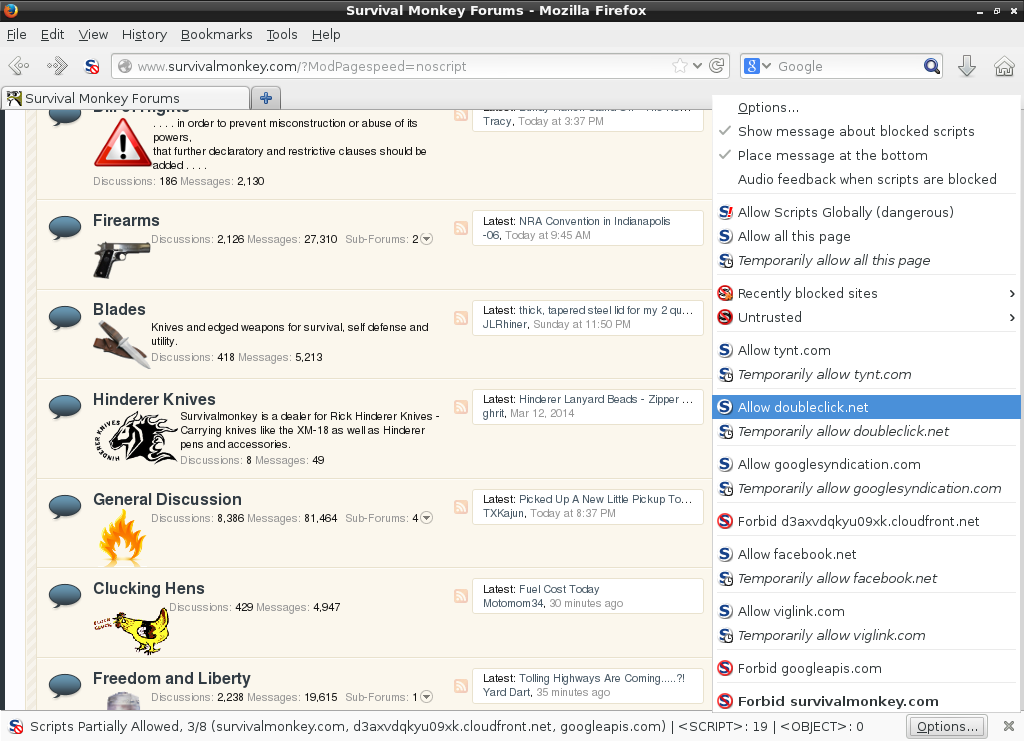Open TXKajun's user profile link
This screenshot has height=742, width=1024.
504,513
